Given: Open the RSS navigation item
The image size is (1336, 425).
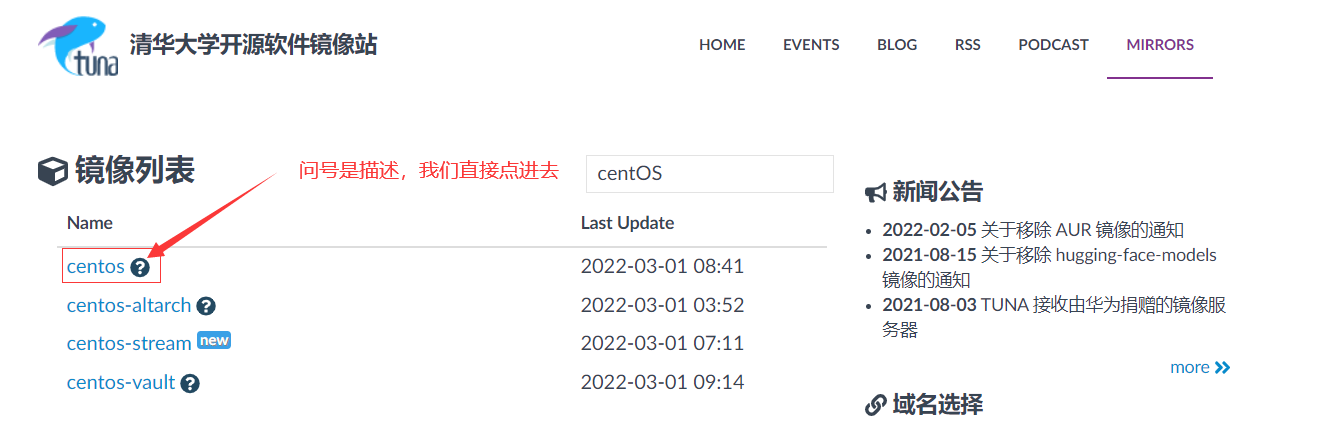Looking at the screenshot, I should click(x=968, y=45).
